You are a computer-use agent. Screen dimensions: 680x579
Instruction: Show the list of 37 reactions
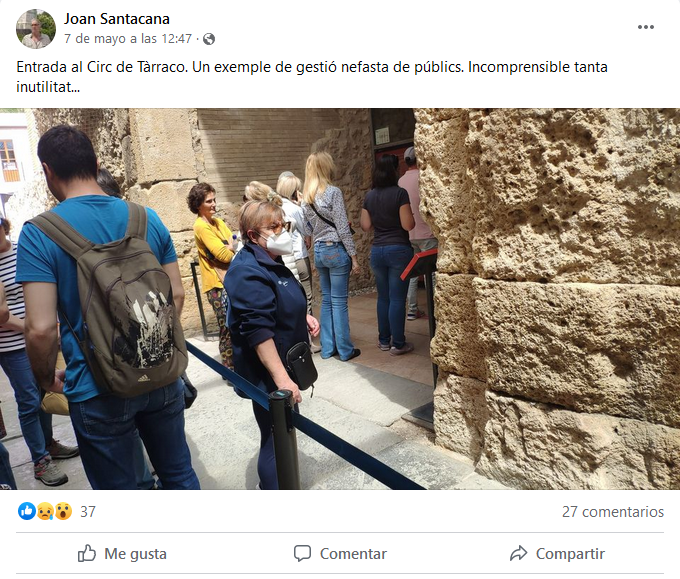[88, 512]
